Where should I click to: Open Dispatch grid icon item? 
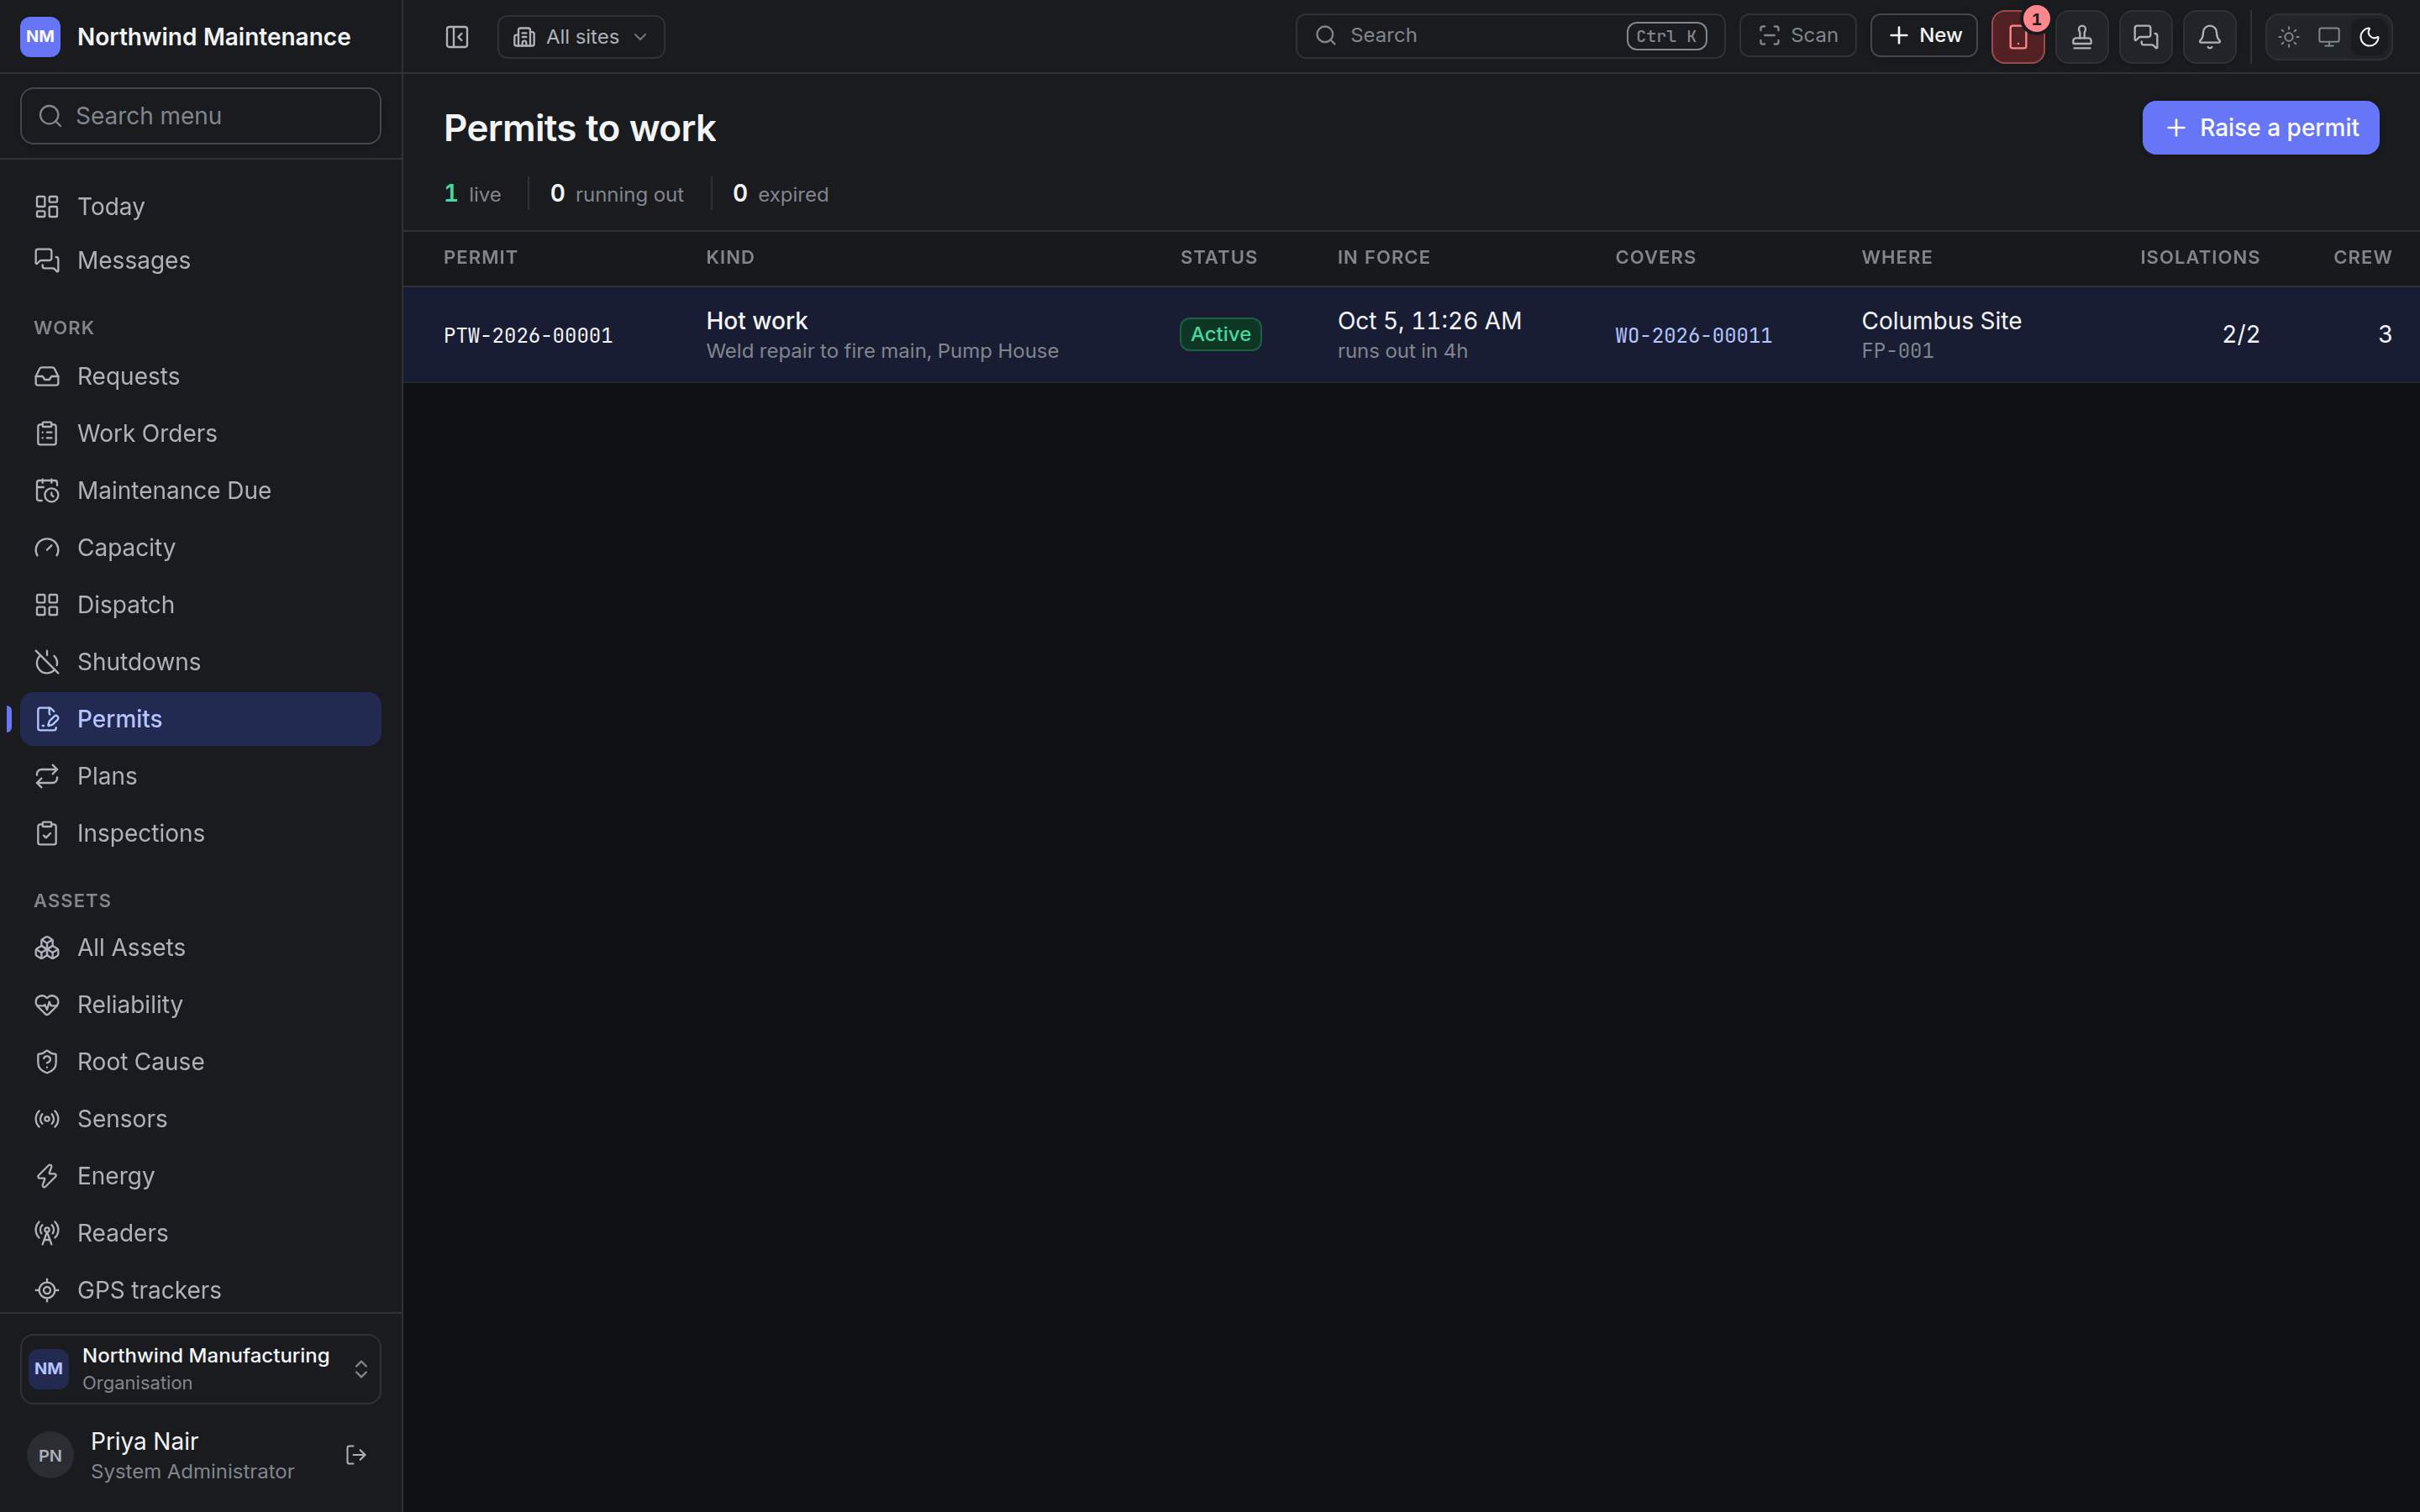201,604
